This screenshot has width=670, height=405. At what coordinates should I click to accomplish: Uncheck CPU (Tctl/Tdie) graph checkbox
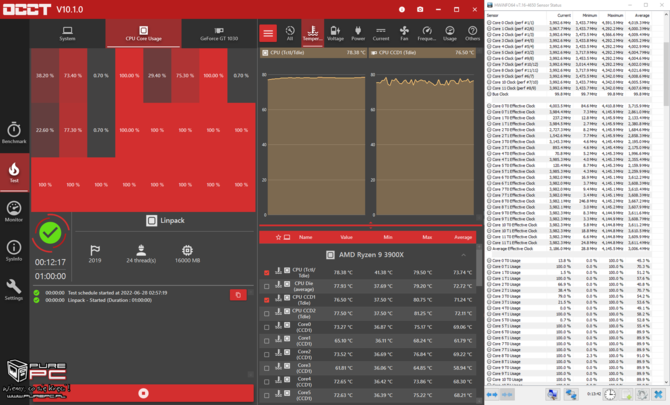click(267, 273)
